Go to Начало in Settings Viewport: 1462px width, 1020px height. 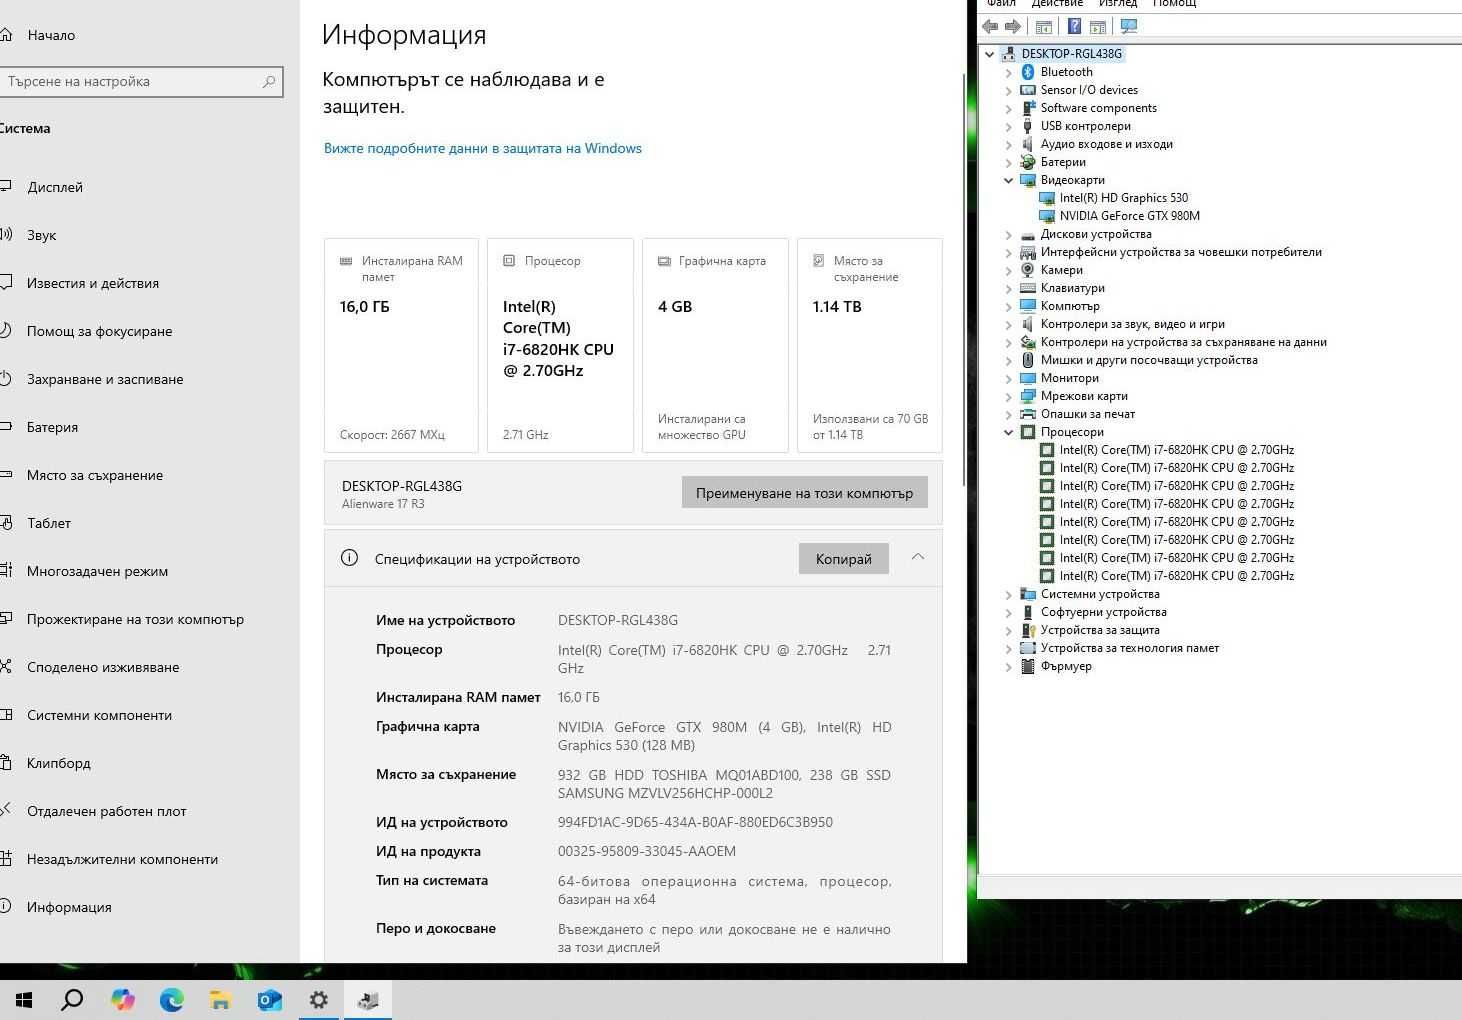point(51,35)
